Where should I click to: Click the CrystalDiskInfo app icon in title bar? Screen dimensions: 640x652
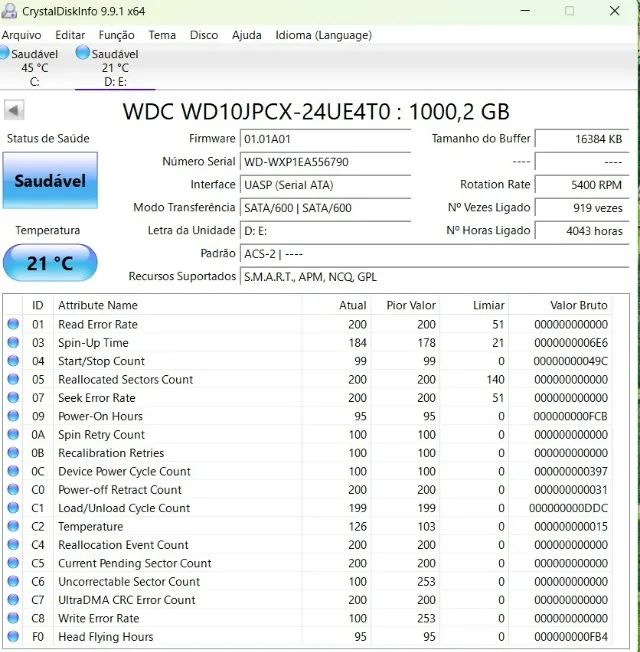coord(9,10)
